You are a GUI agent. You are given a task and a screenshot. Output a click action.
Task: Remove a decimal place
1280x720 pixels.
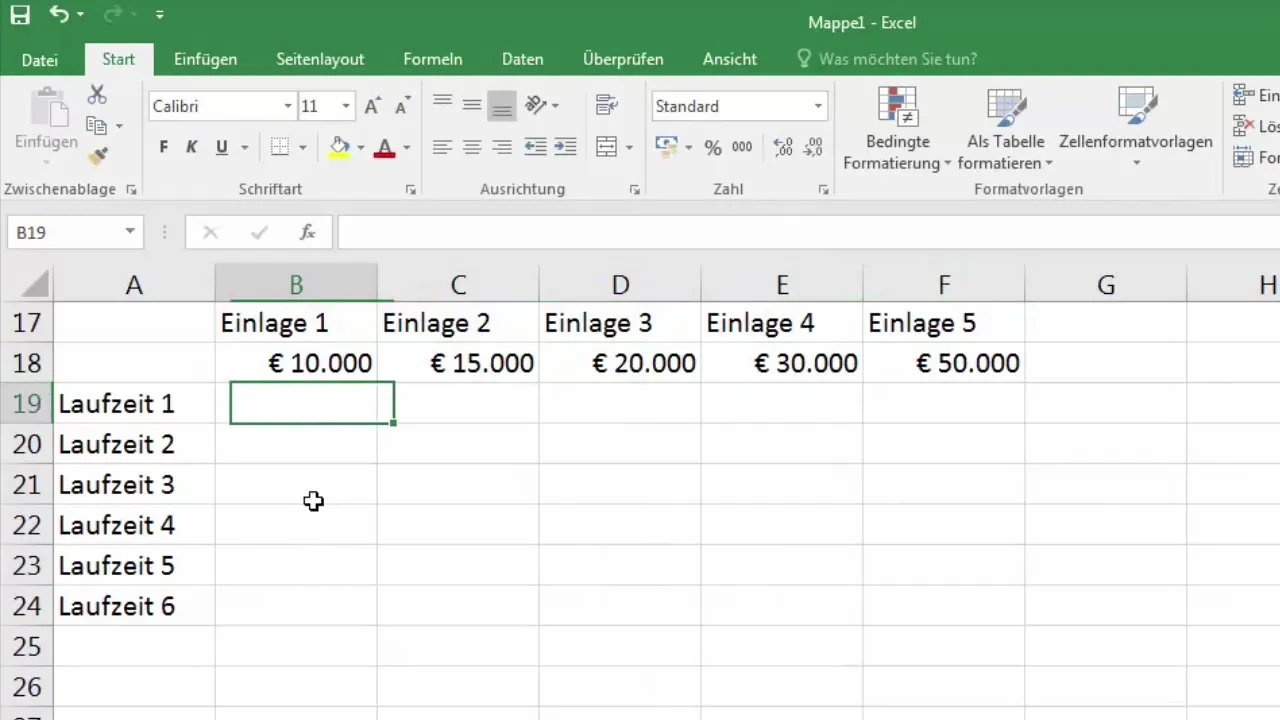pos(814,147)
